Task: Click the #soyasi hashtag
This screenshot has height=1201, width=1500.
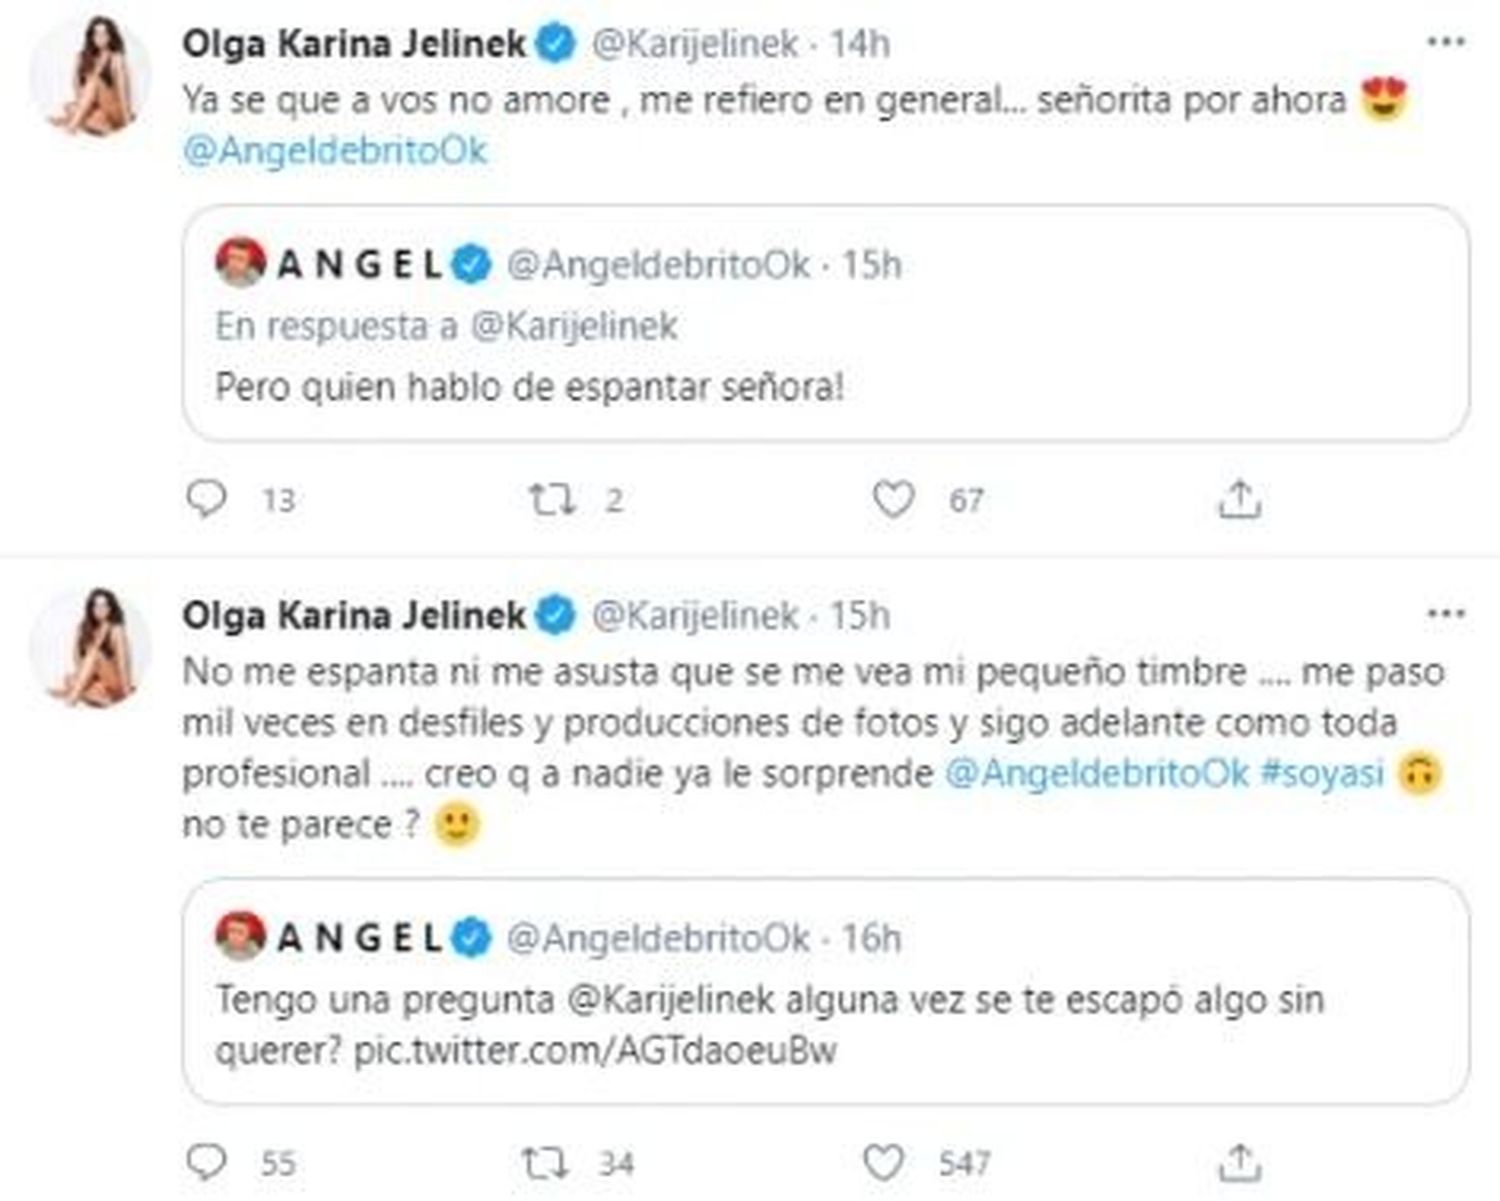Action: [1321, 773]
